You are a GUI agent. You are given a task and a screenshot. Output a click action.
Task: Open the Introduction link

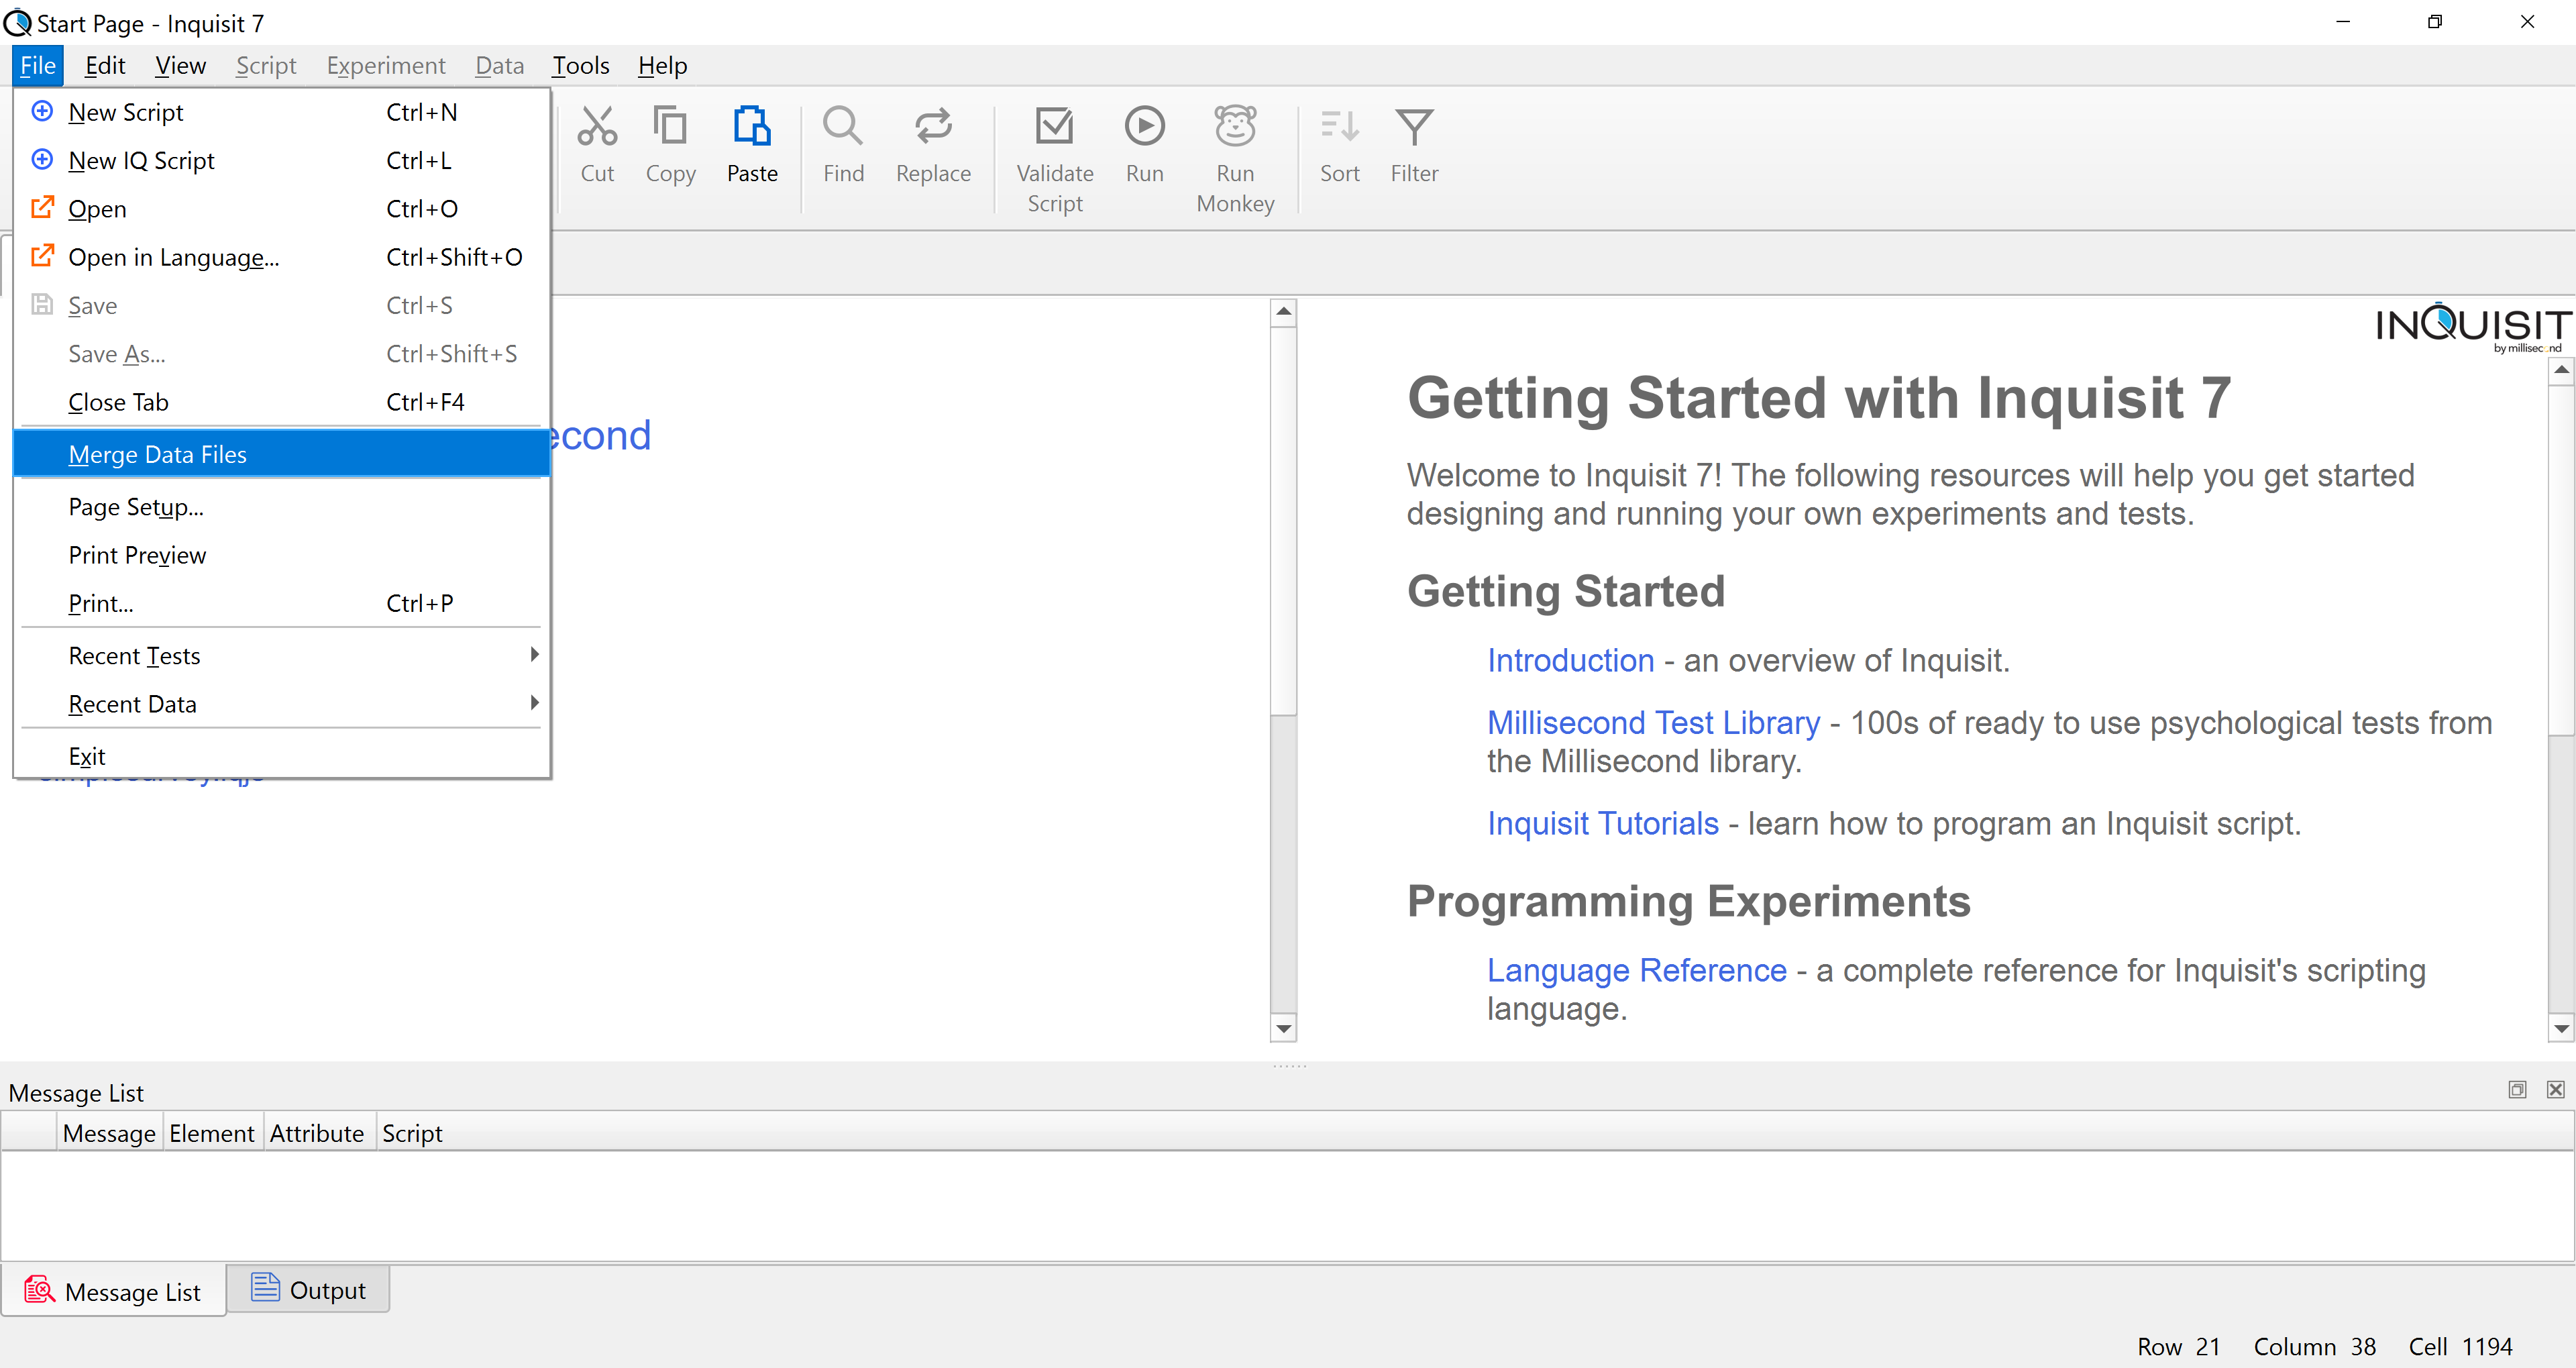click(1570, 660)
